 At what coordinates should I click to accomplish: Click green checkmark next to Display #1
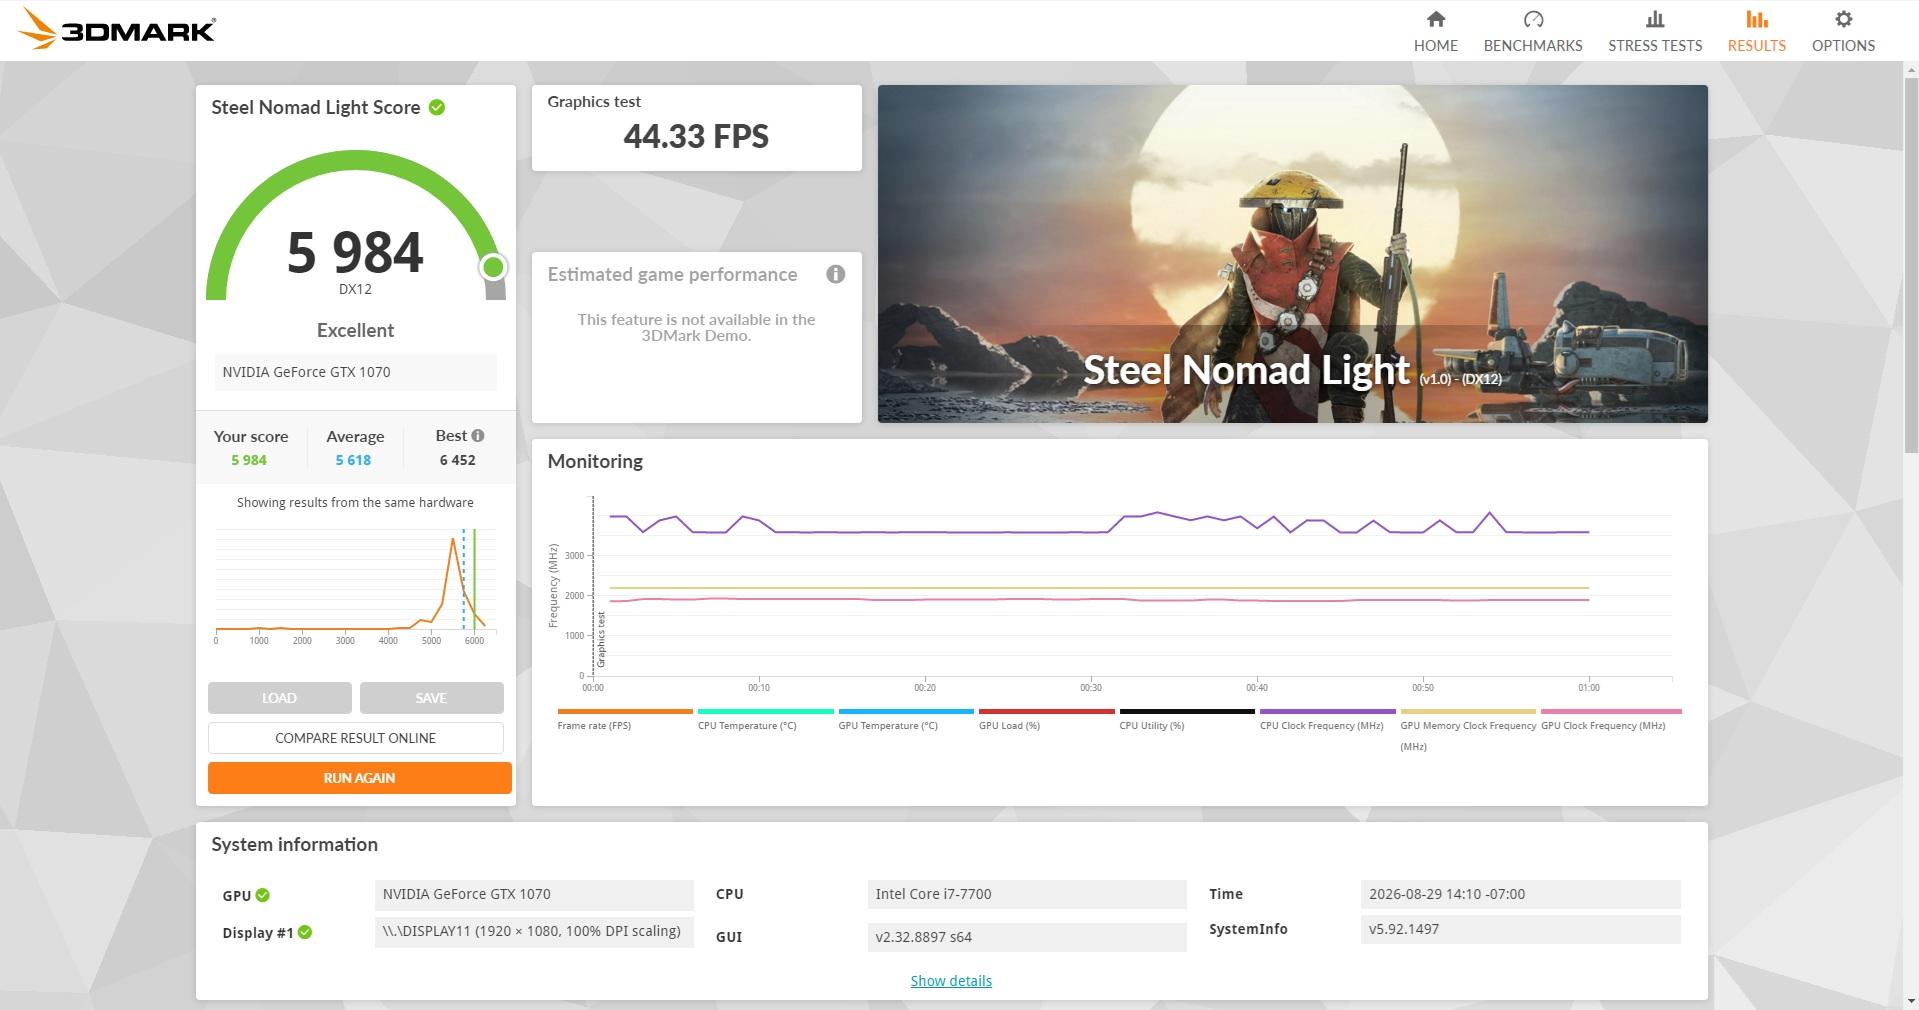coord(305,932)
